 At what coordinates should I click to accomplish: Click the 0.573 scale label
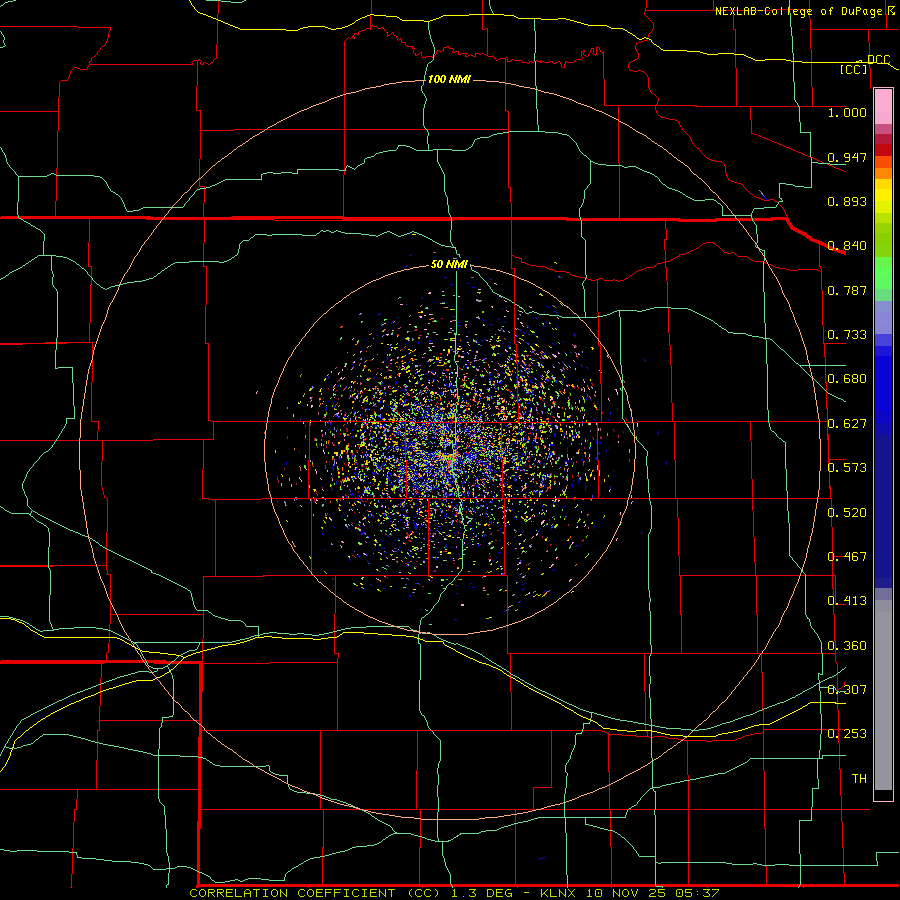point(847,468)
